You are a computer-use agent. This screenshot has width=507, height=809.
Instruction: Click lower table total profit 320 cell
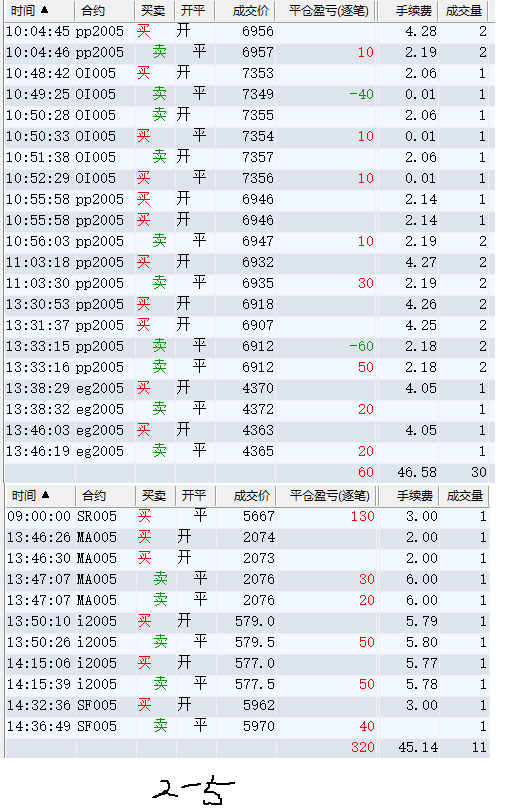pyautogui.click(x=327, y=747)
